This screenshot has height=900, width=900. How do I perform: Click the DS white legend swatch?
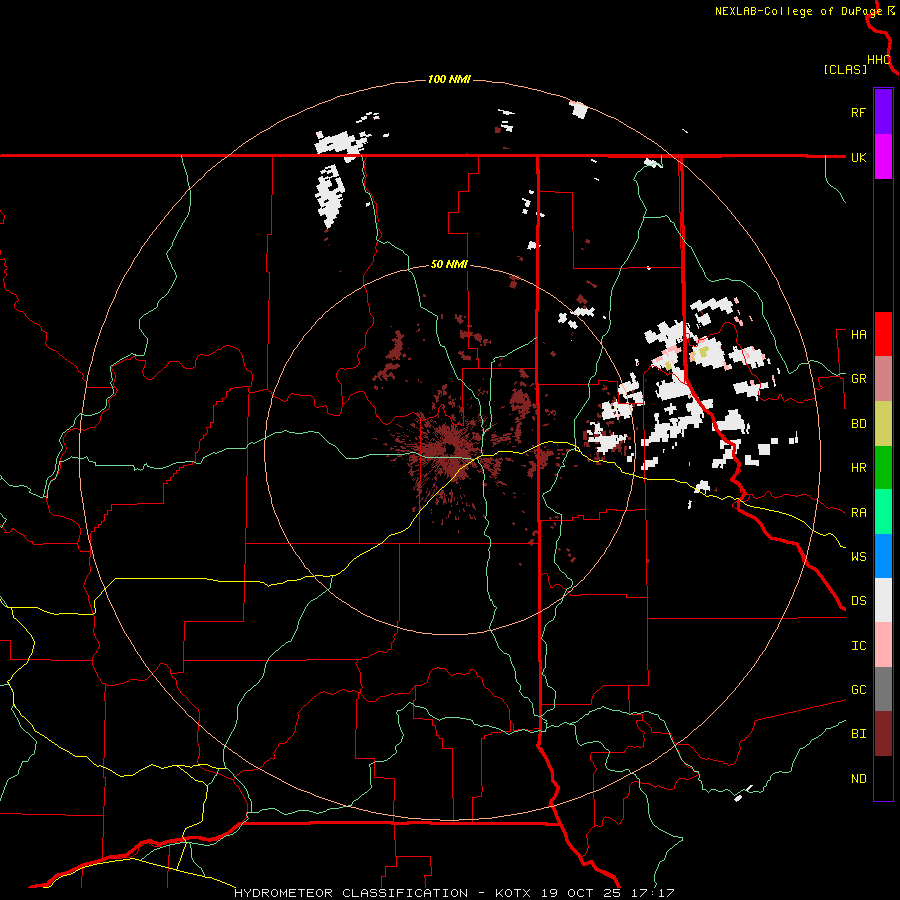[883, 600]
